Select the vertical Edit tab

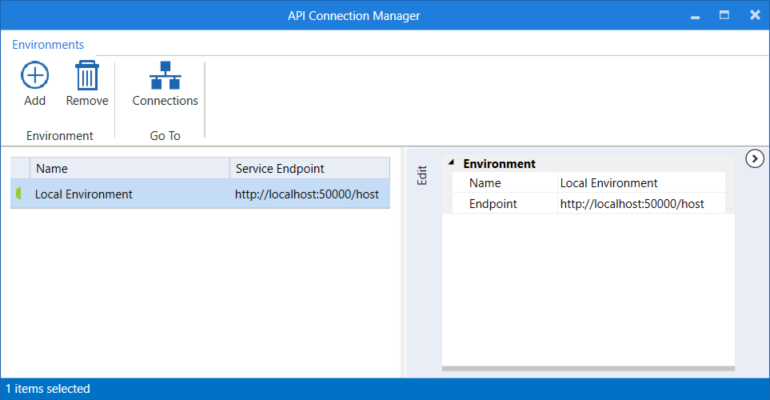coord(422,175)
